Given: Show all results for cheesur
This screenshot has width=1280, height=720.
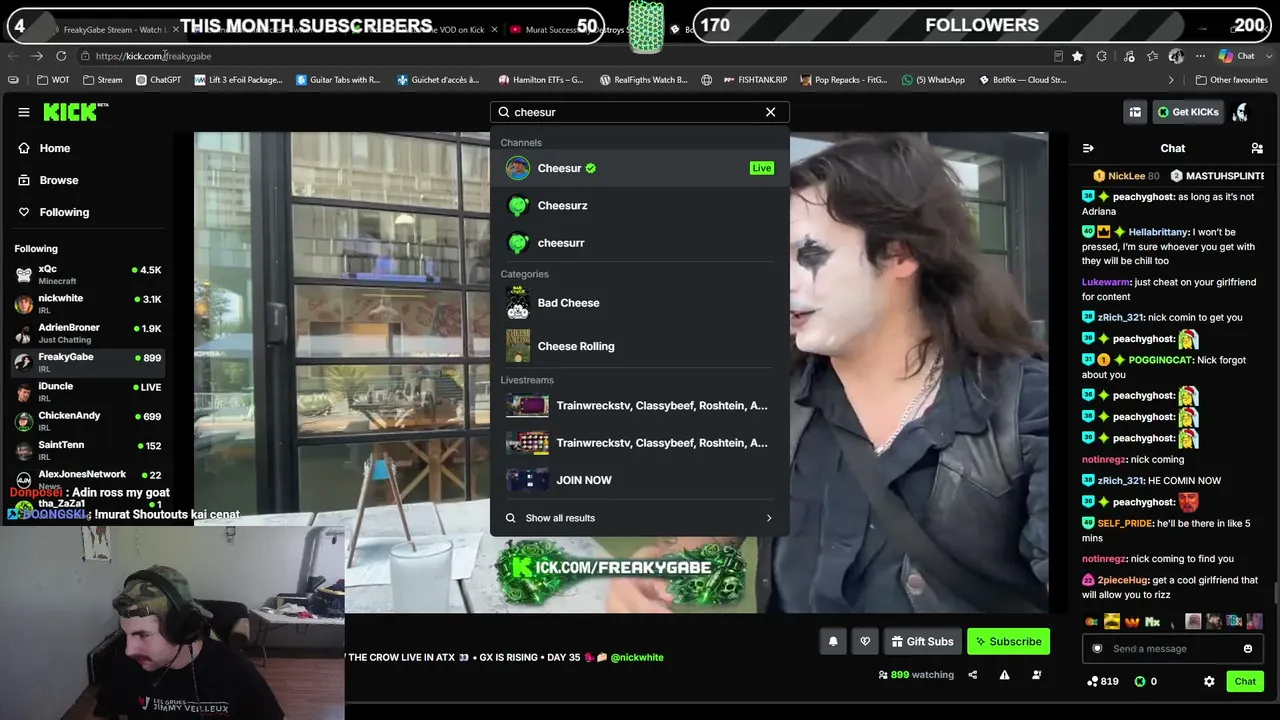Looking at the screenshot, I should [640, 518].
